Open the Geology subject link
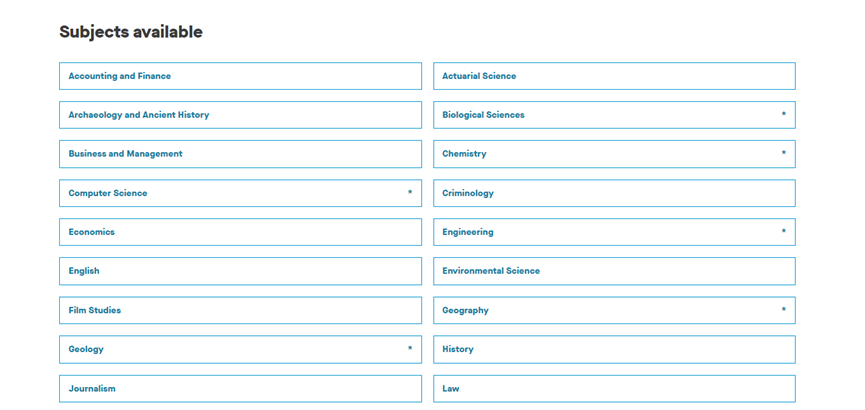Viewport: 865px width, 410px height. (240, 349)
